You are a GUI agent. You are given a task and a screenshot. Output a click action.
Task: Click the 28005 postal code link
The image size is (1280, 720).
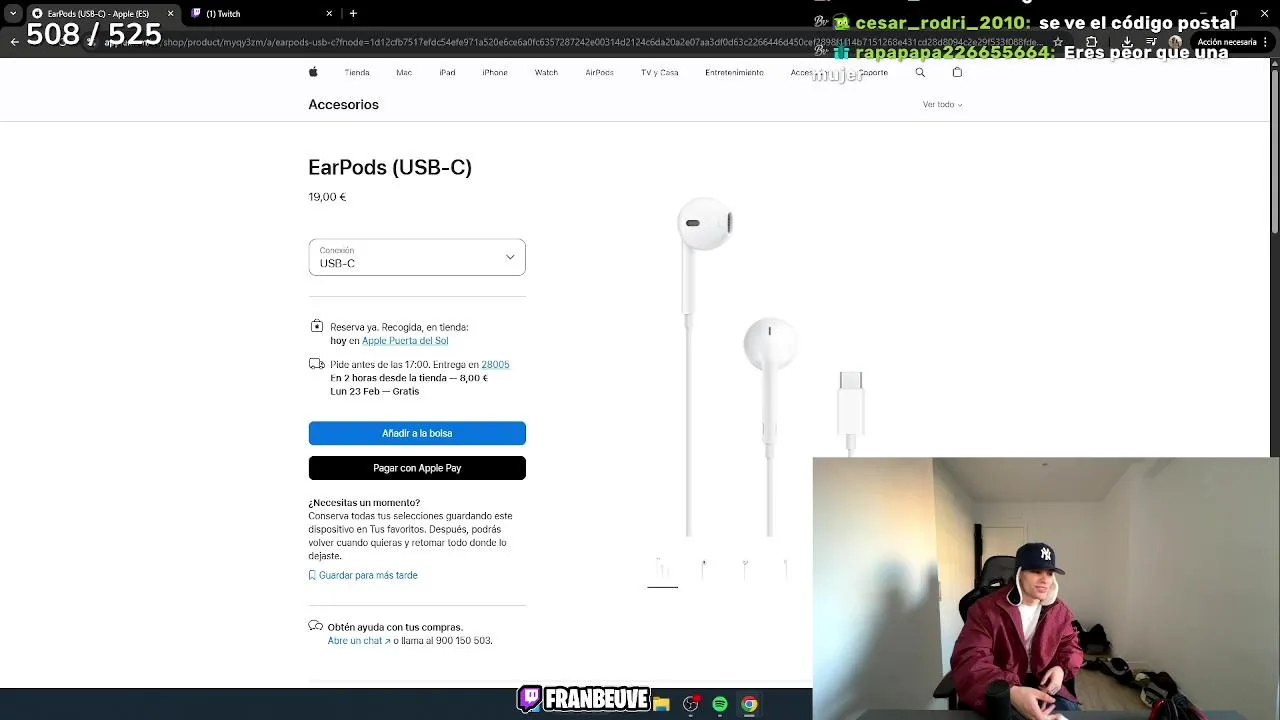[495, 365]
